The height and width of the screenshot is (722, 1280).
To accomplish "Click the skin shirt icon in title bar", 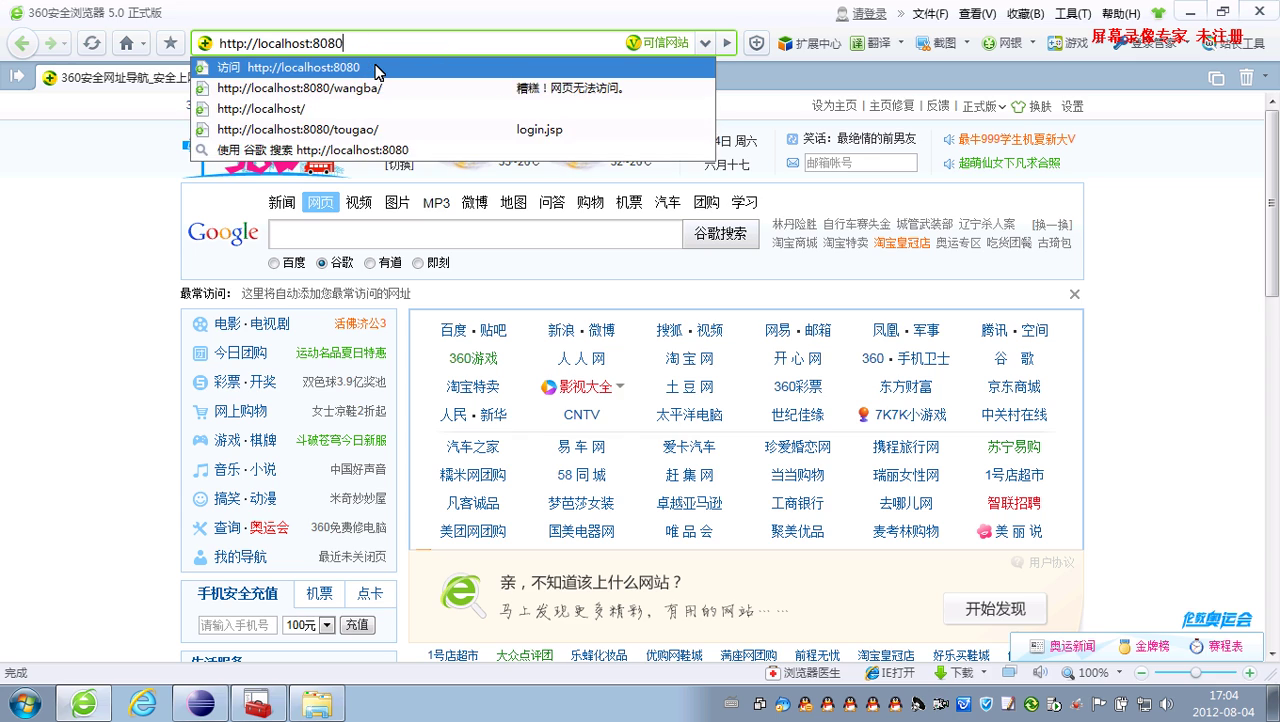I will pos(1159,13).
